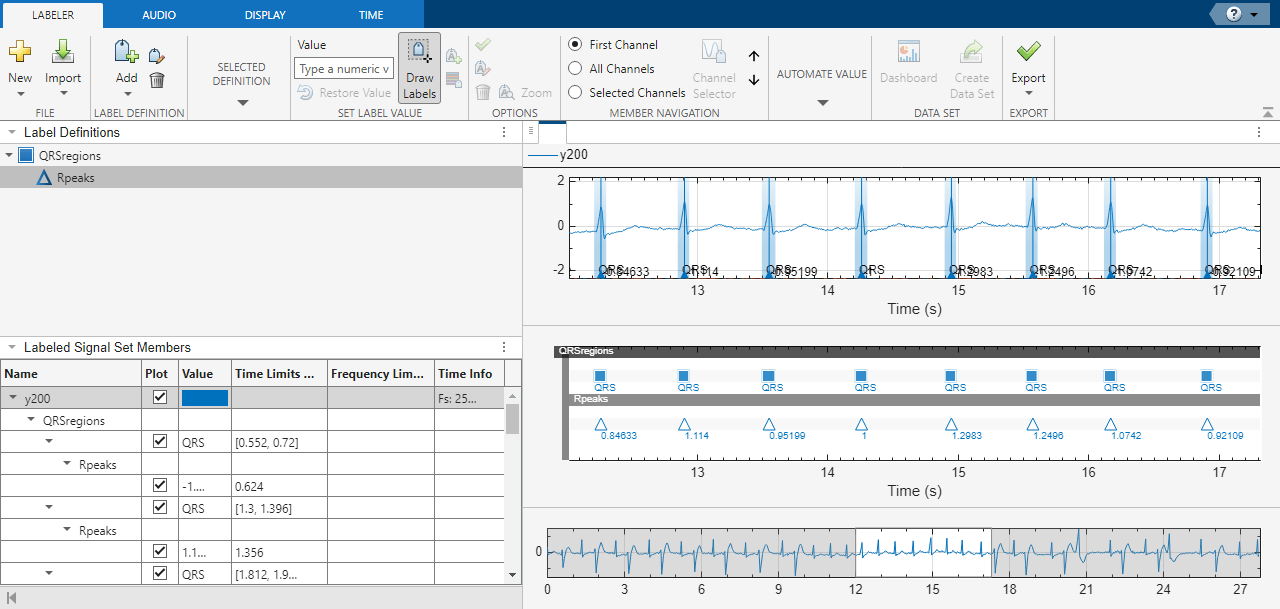Click the New labeled signal set icon
1280x609 pixels.
20,52
